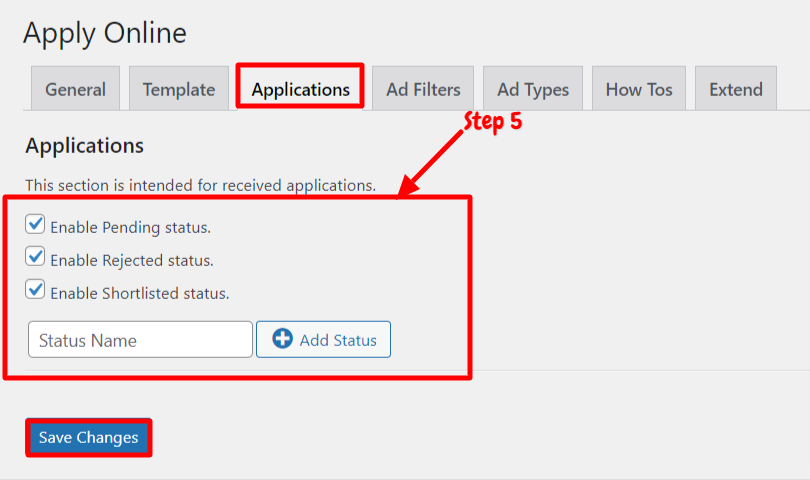View the How Tos tab

[639, 88]
